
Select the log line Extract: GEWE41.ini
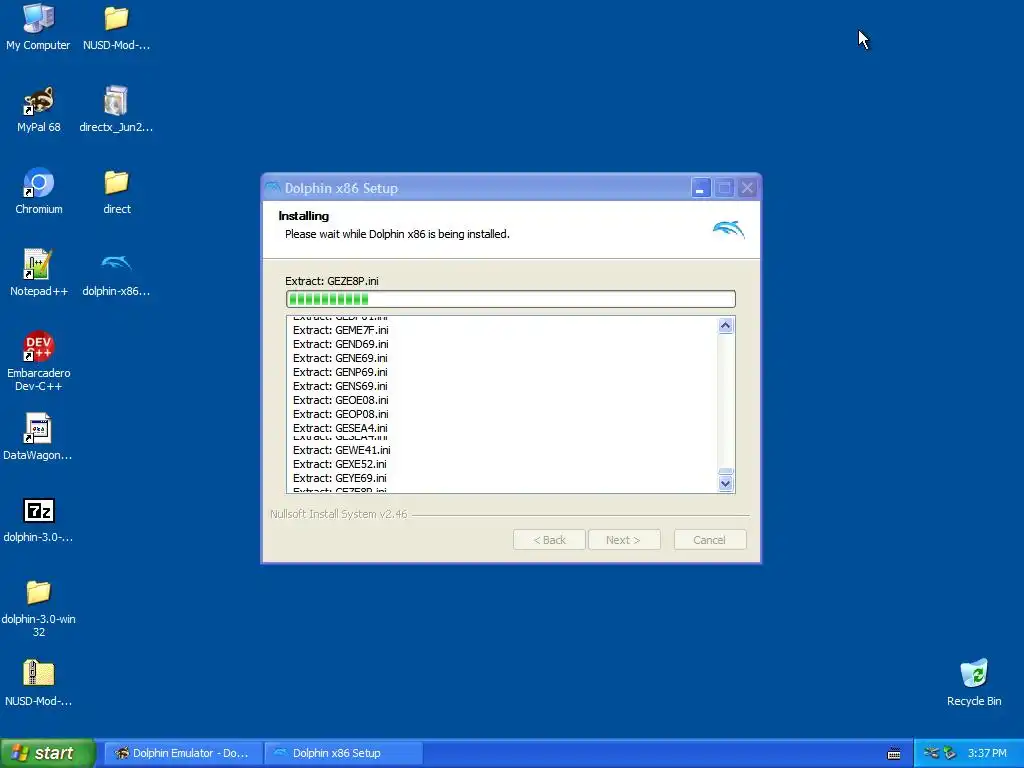[342, 451]
